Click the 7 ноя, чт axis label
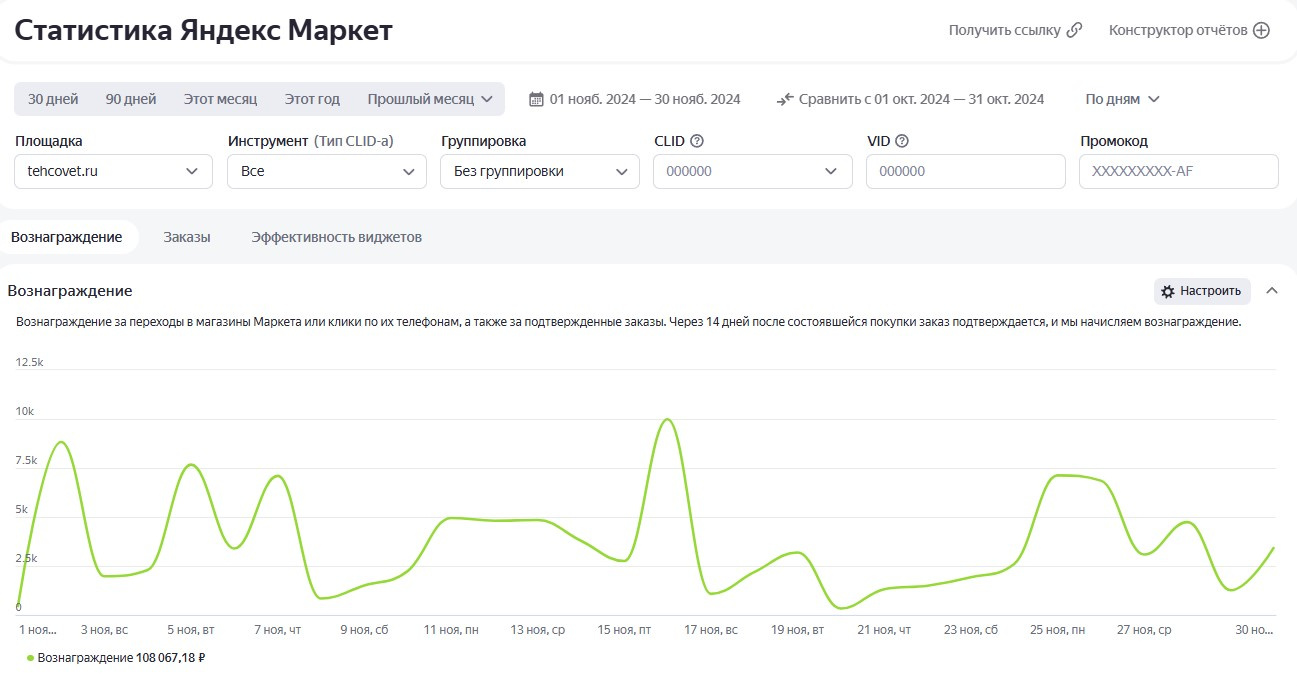The image size is (1297, 686). coord(278,630)
